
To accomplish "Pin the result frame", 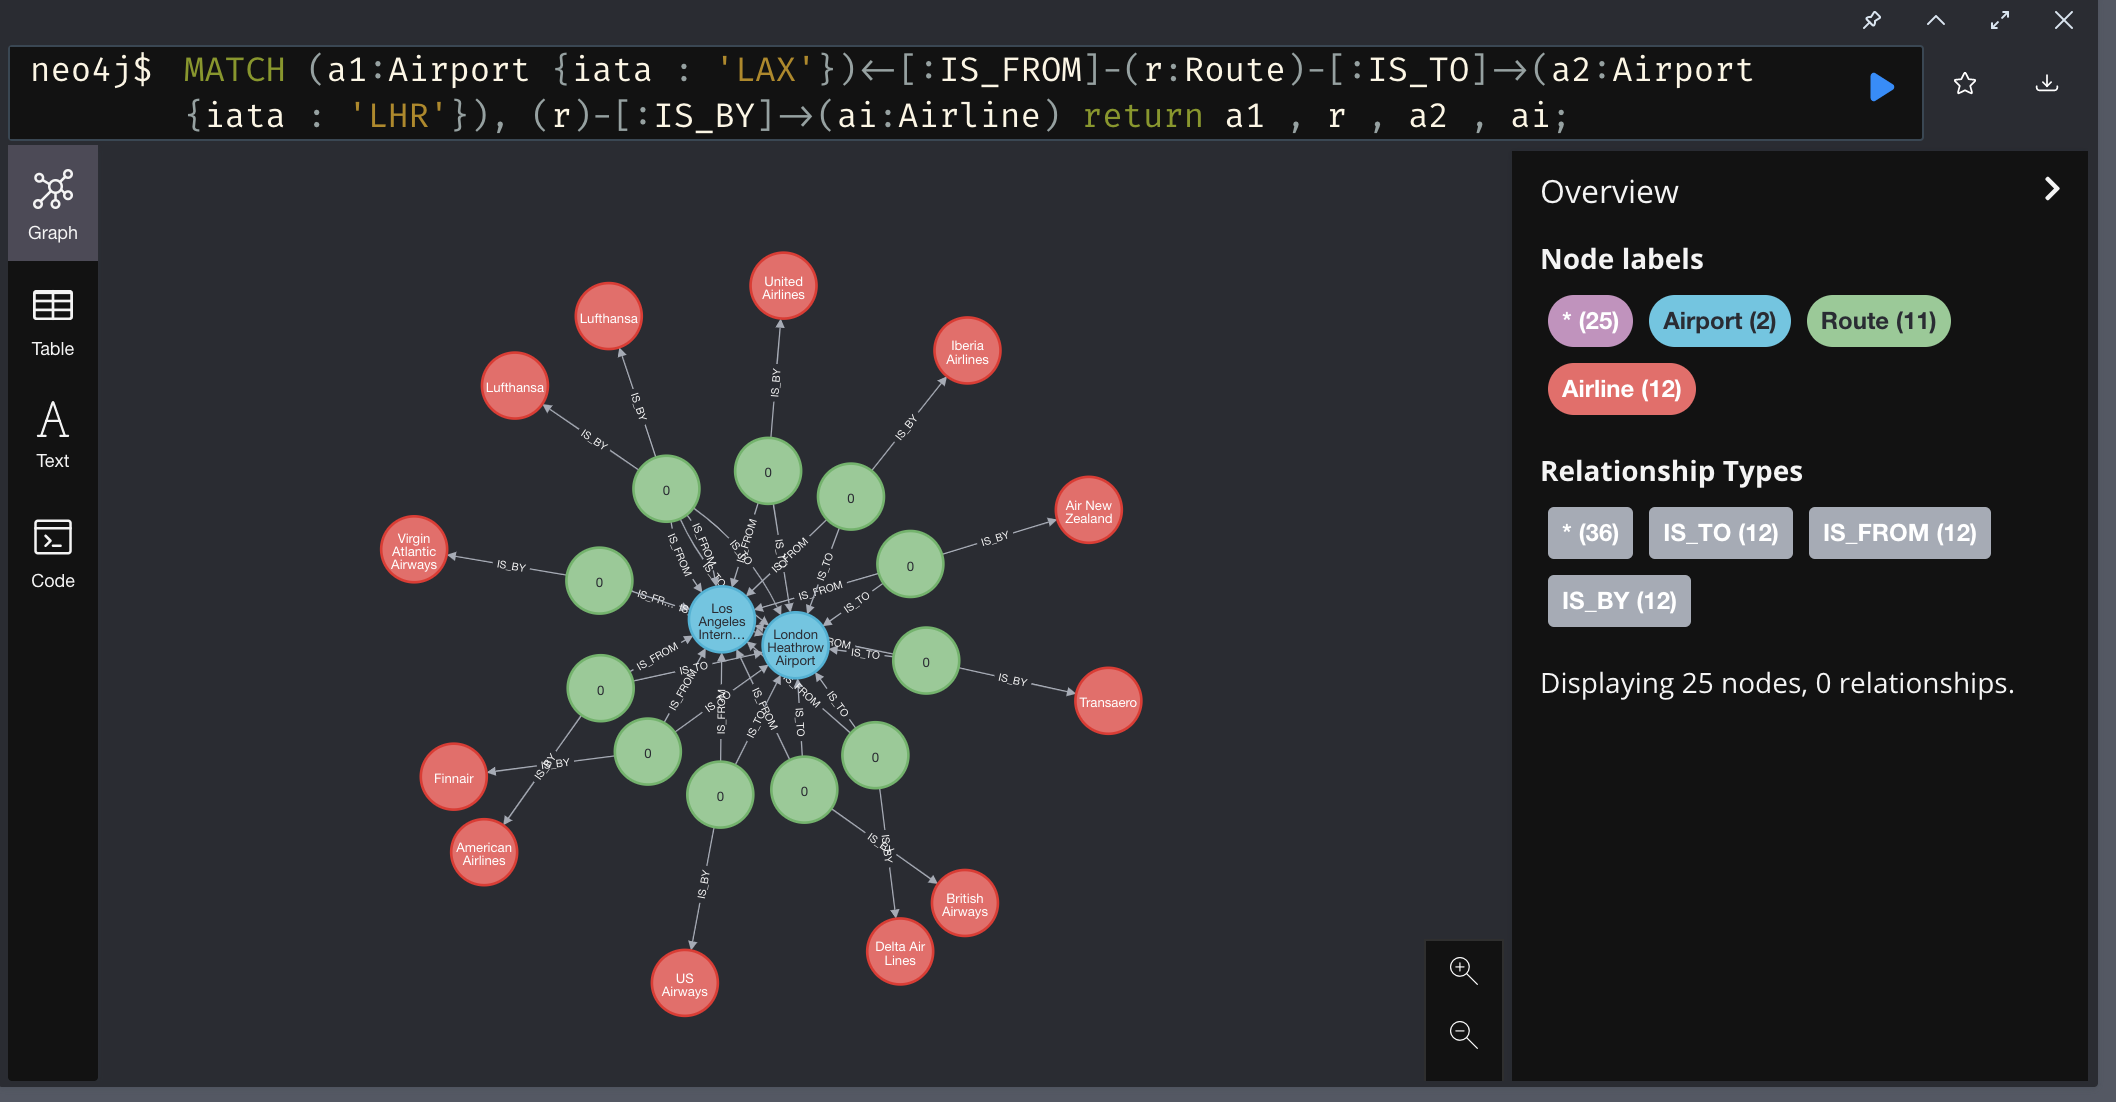I will coord(1871,20).
